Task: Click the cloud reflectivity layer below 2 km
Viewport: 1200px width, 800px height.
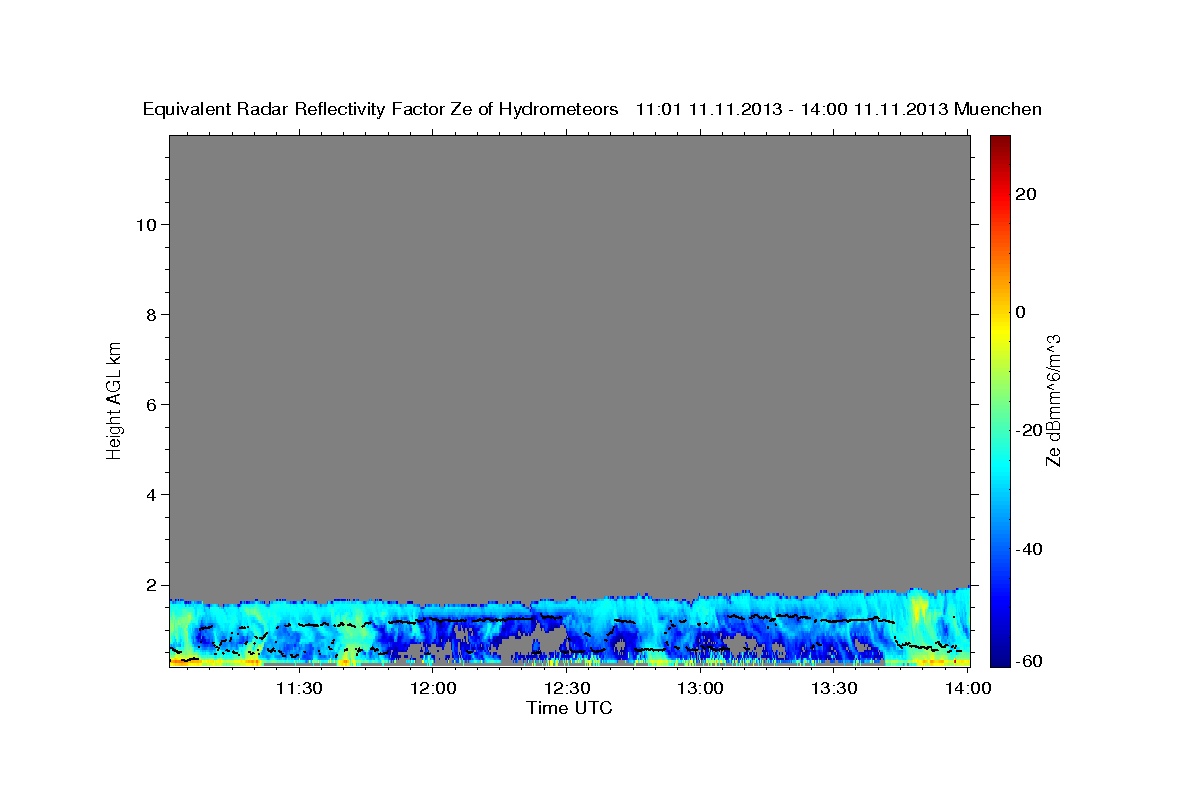Action: tap(569, 630)
